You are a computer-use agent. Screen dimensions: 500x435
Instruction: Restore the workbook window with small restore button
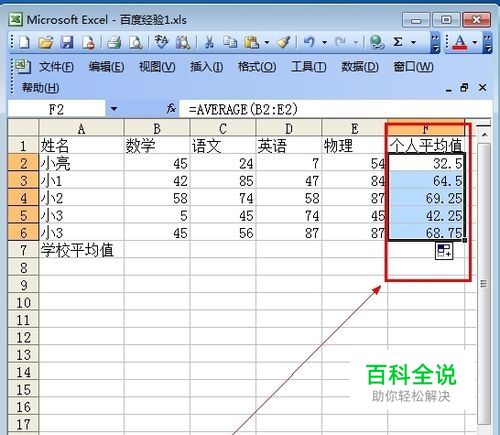pyautogui.click(x=464, y=88)
